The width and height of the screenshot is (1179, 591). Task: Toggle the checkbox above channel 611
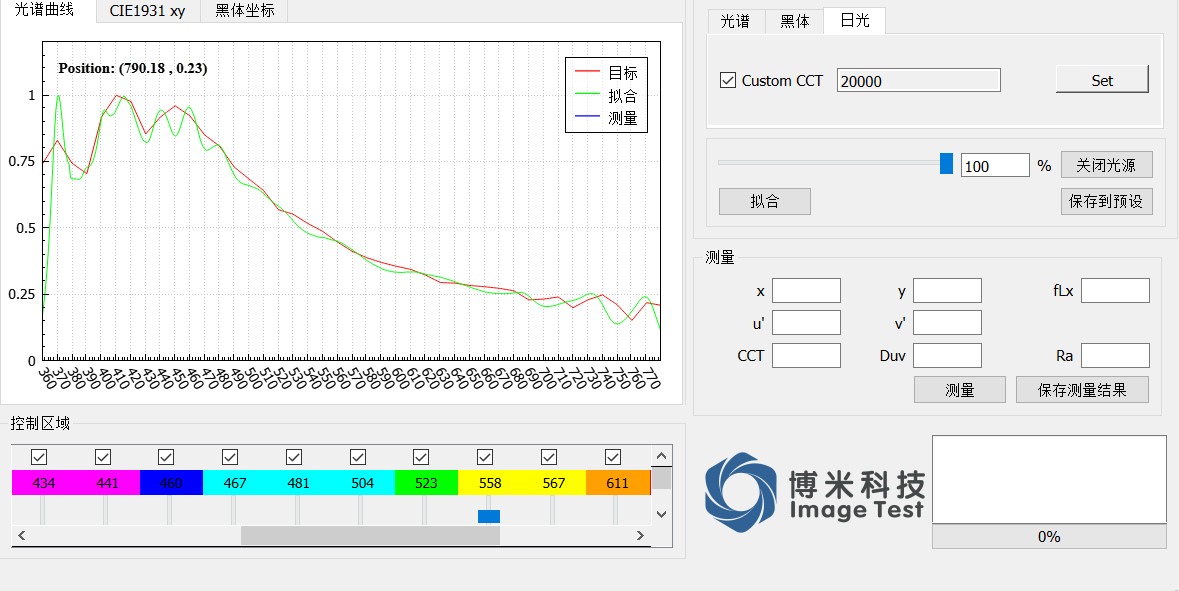pyautogui.click(x=613, y=457)
